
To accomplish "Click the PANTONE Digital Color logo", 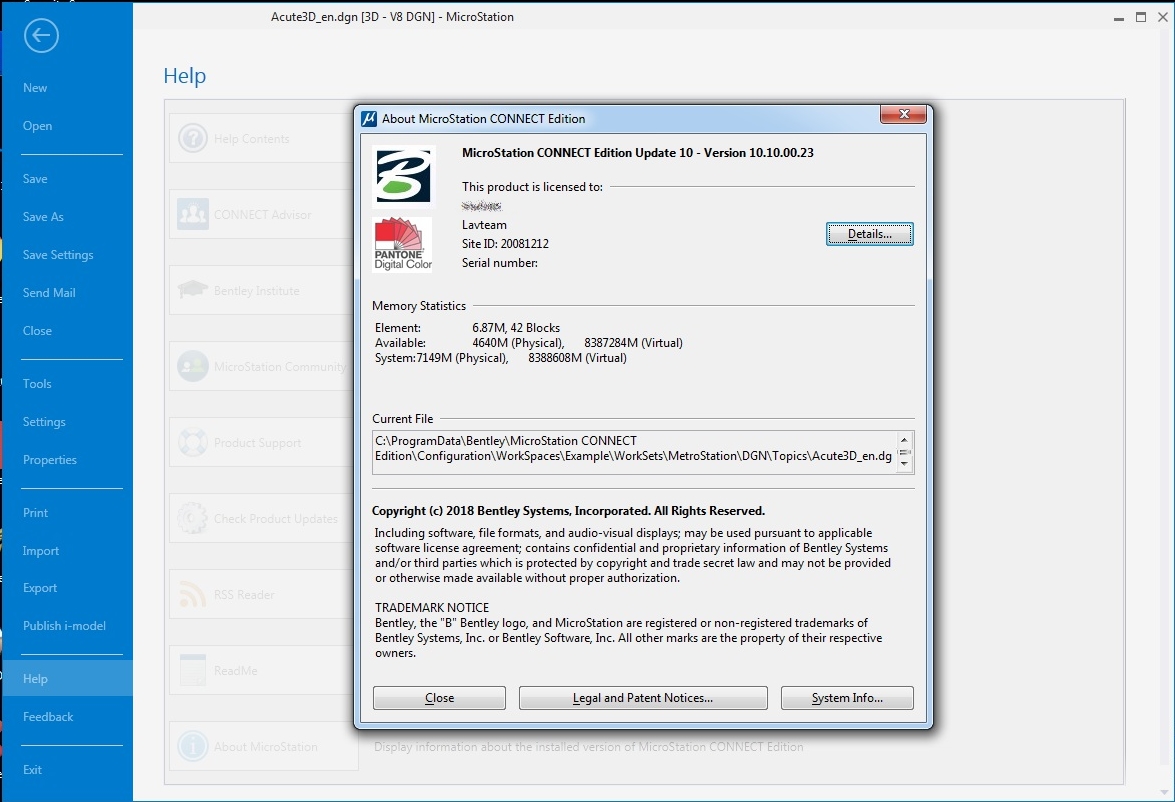I will click(x=403, y=244).
